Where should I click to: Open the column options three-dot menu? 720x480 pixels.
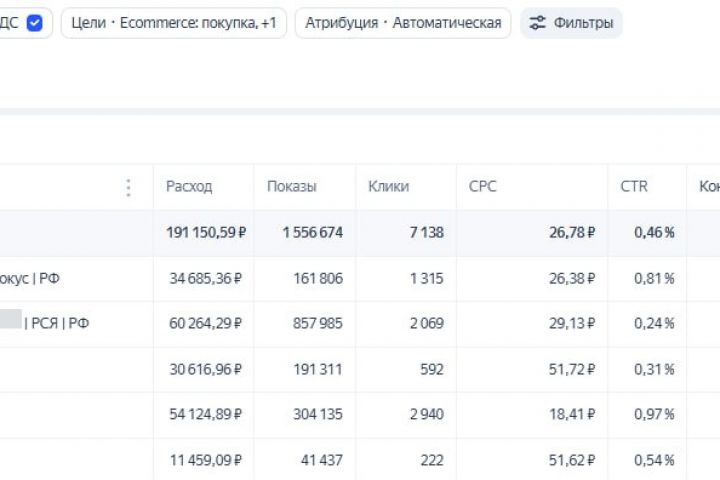pos(128,187)
